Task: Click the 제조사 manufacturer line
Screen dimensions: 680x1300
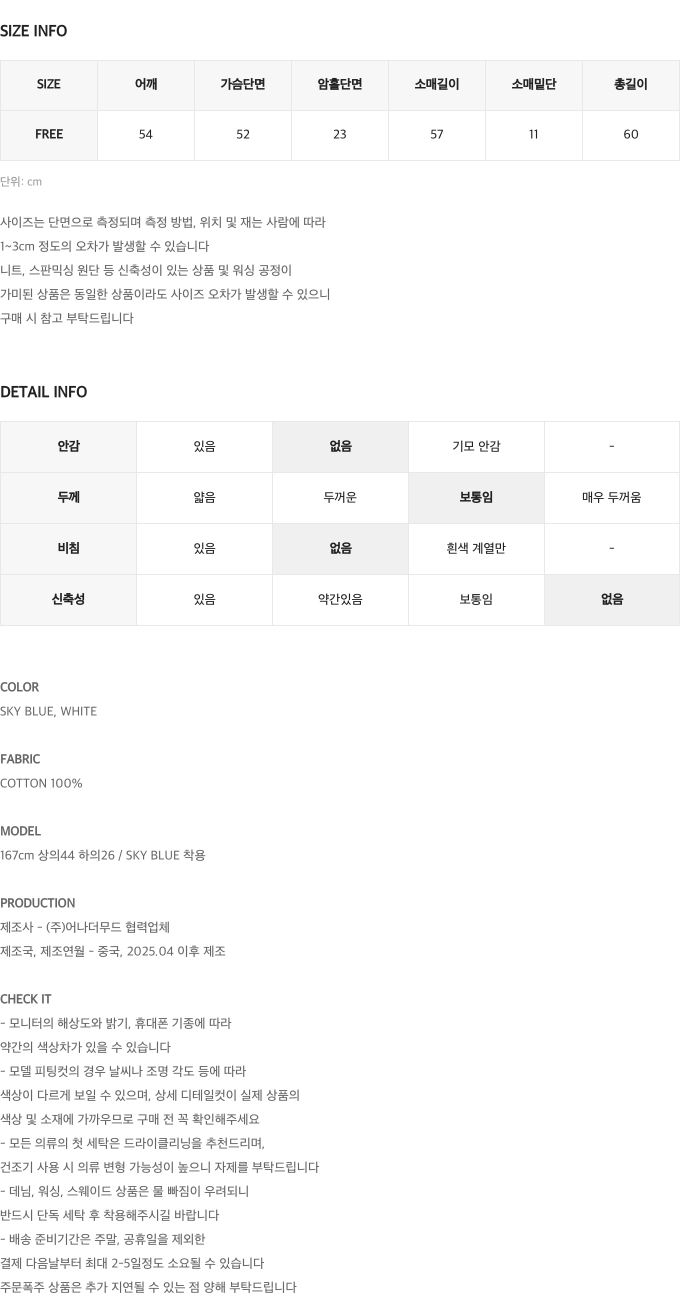Action: (85, 928)
